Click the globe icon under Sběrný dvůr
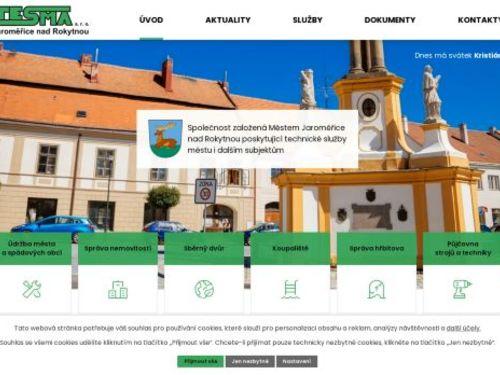 tap(204, 289)
